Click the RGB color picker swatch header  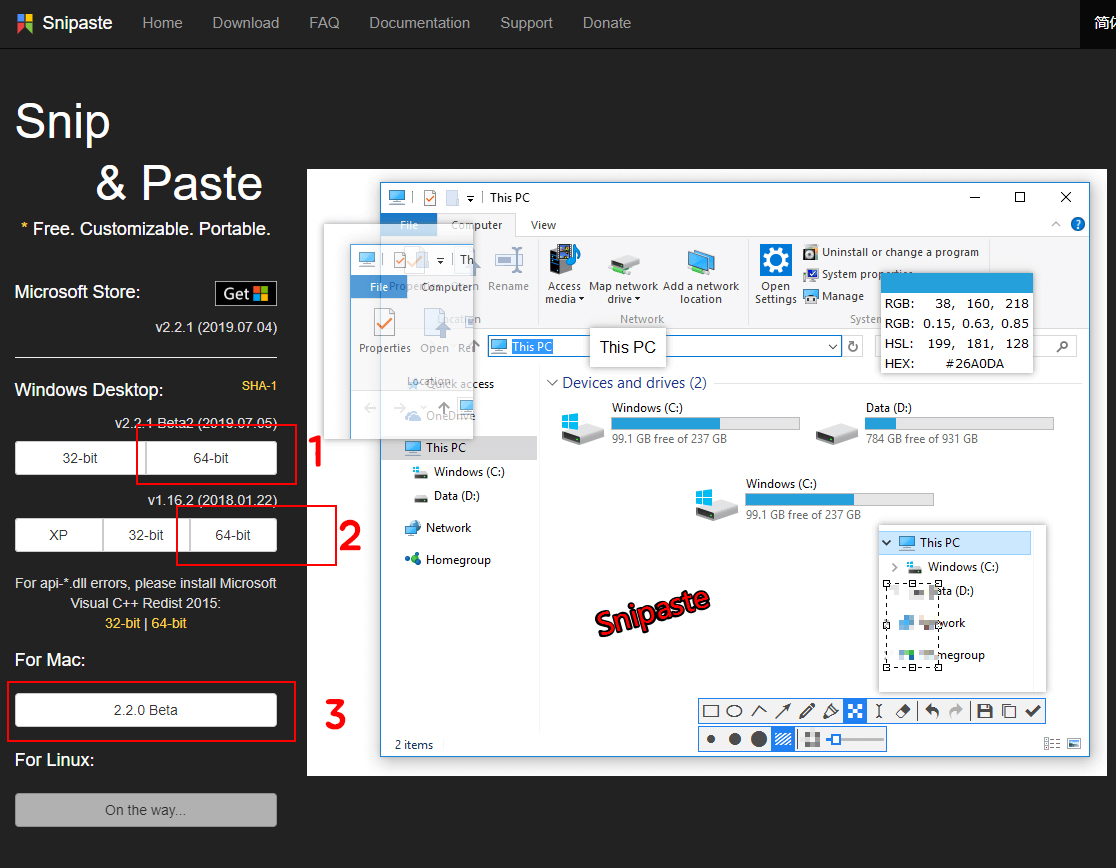tap(957, 282)
